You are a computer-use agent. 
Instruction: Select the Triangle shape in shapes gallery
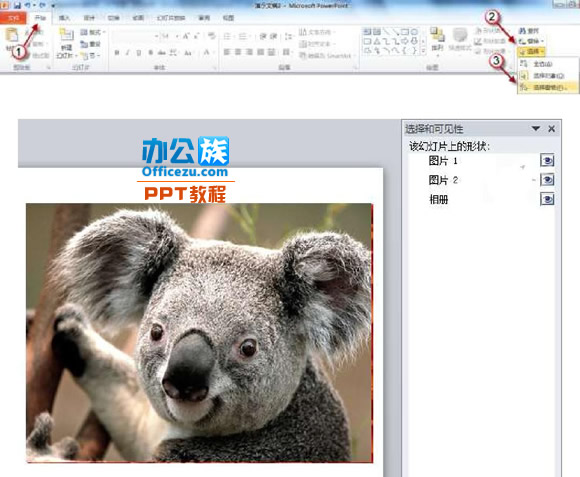click(377, 41)
